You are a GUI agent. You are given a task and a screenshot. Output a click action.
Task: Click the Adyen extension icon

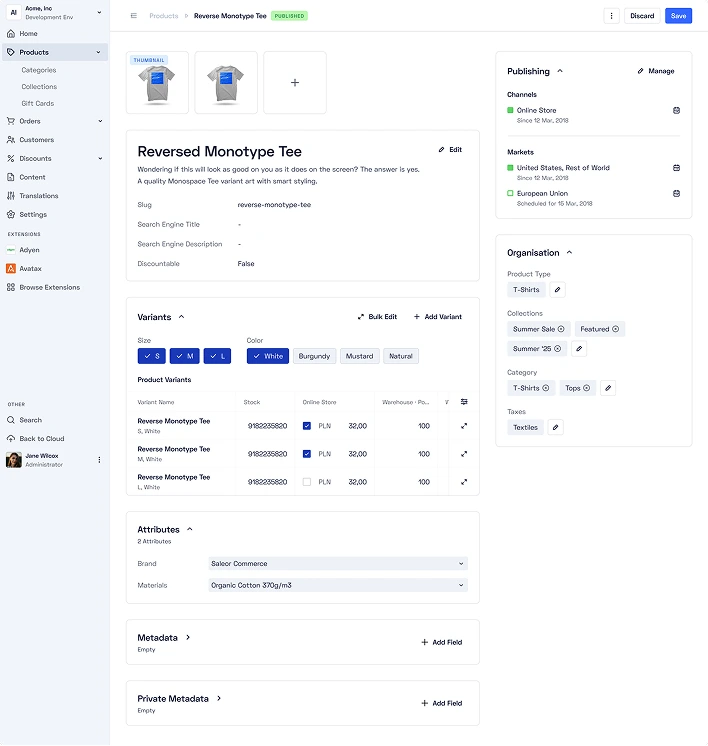click(x=10, y=250)
